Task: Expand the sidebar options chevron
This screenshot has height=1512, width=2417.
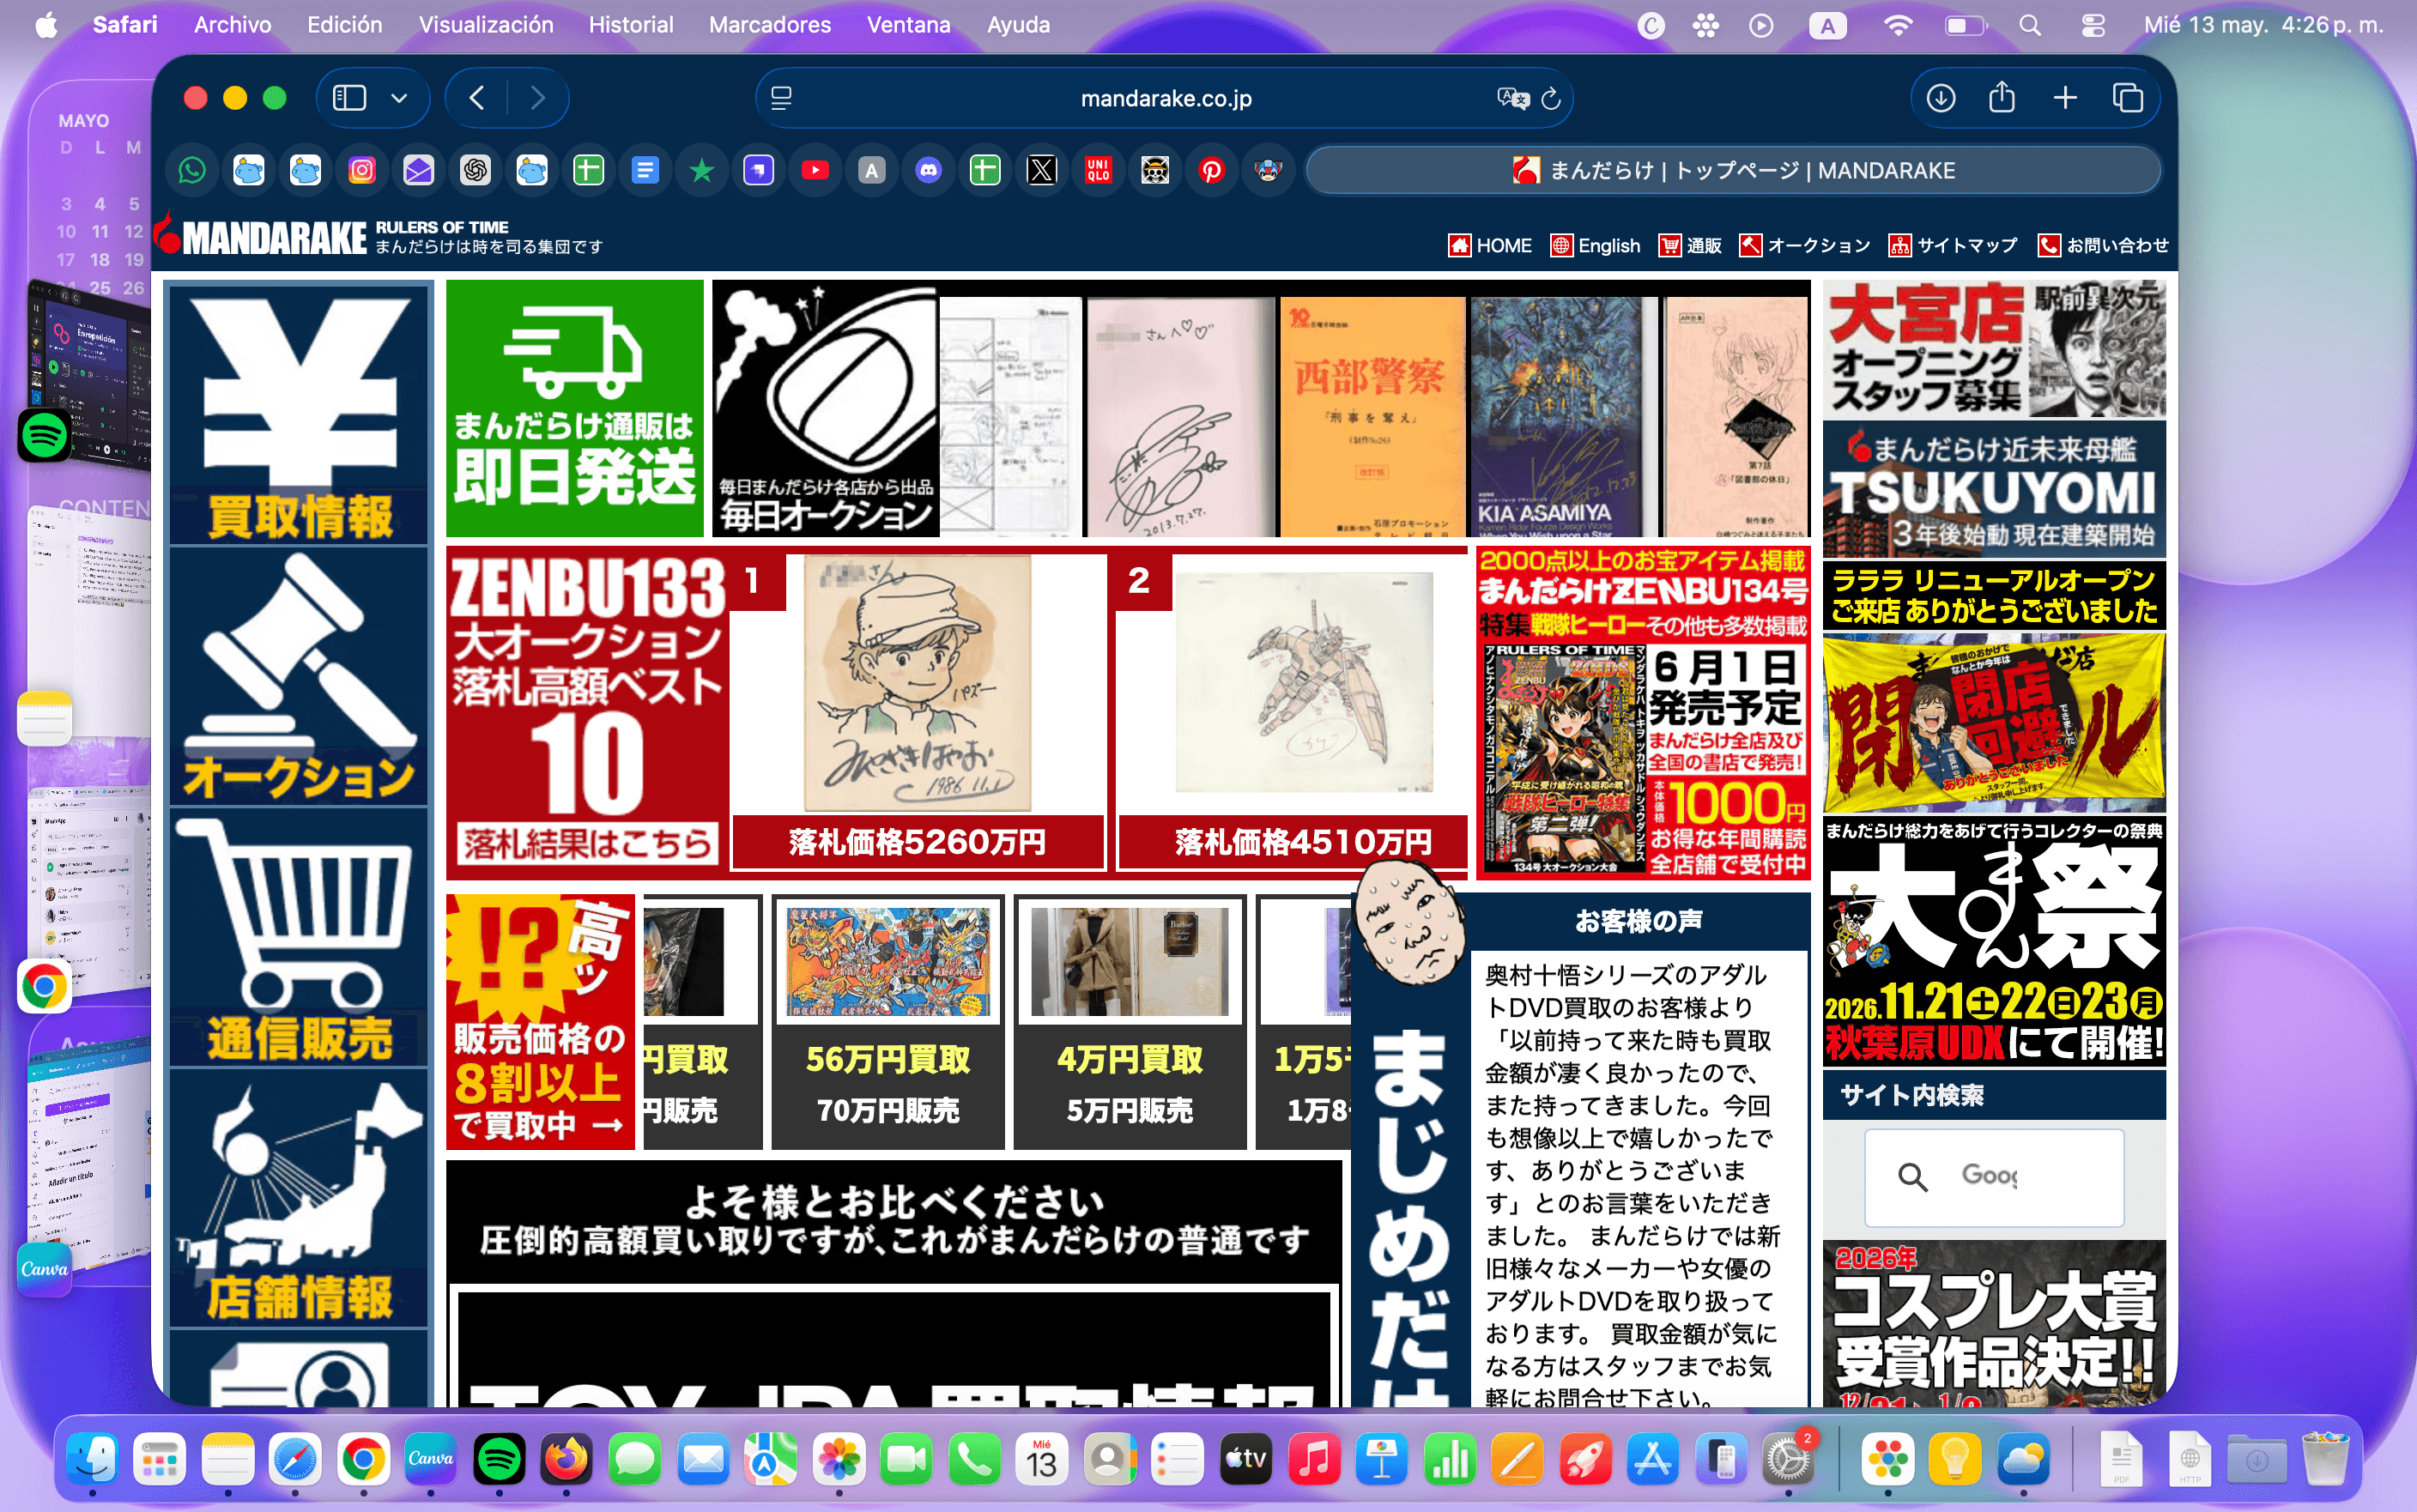Action: click(x=399, y=98)
